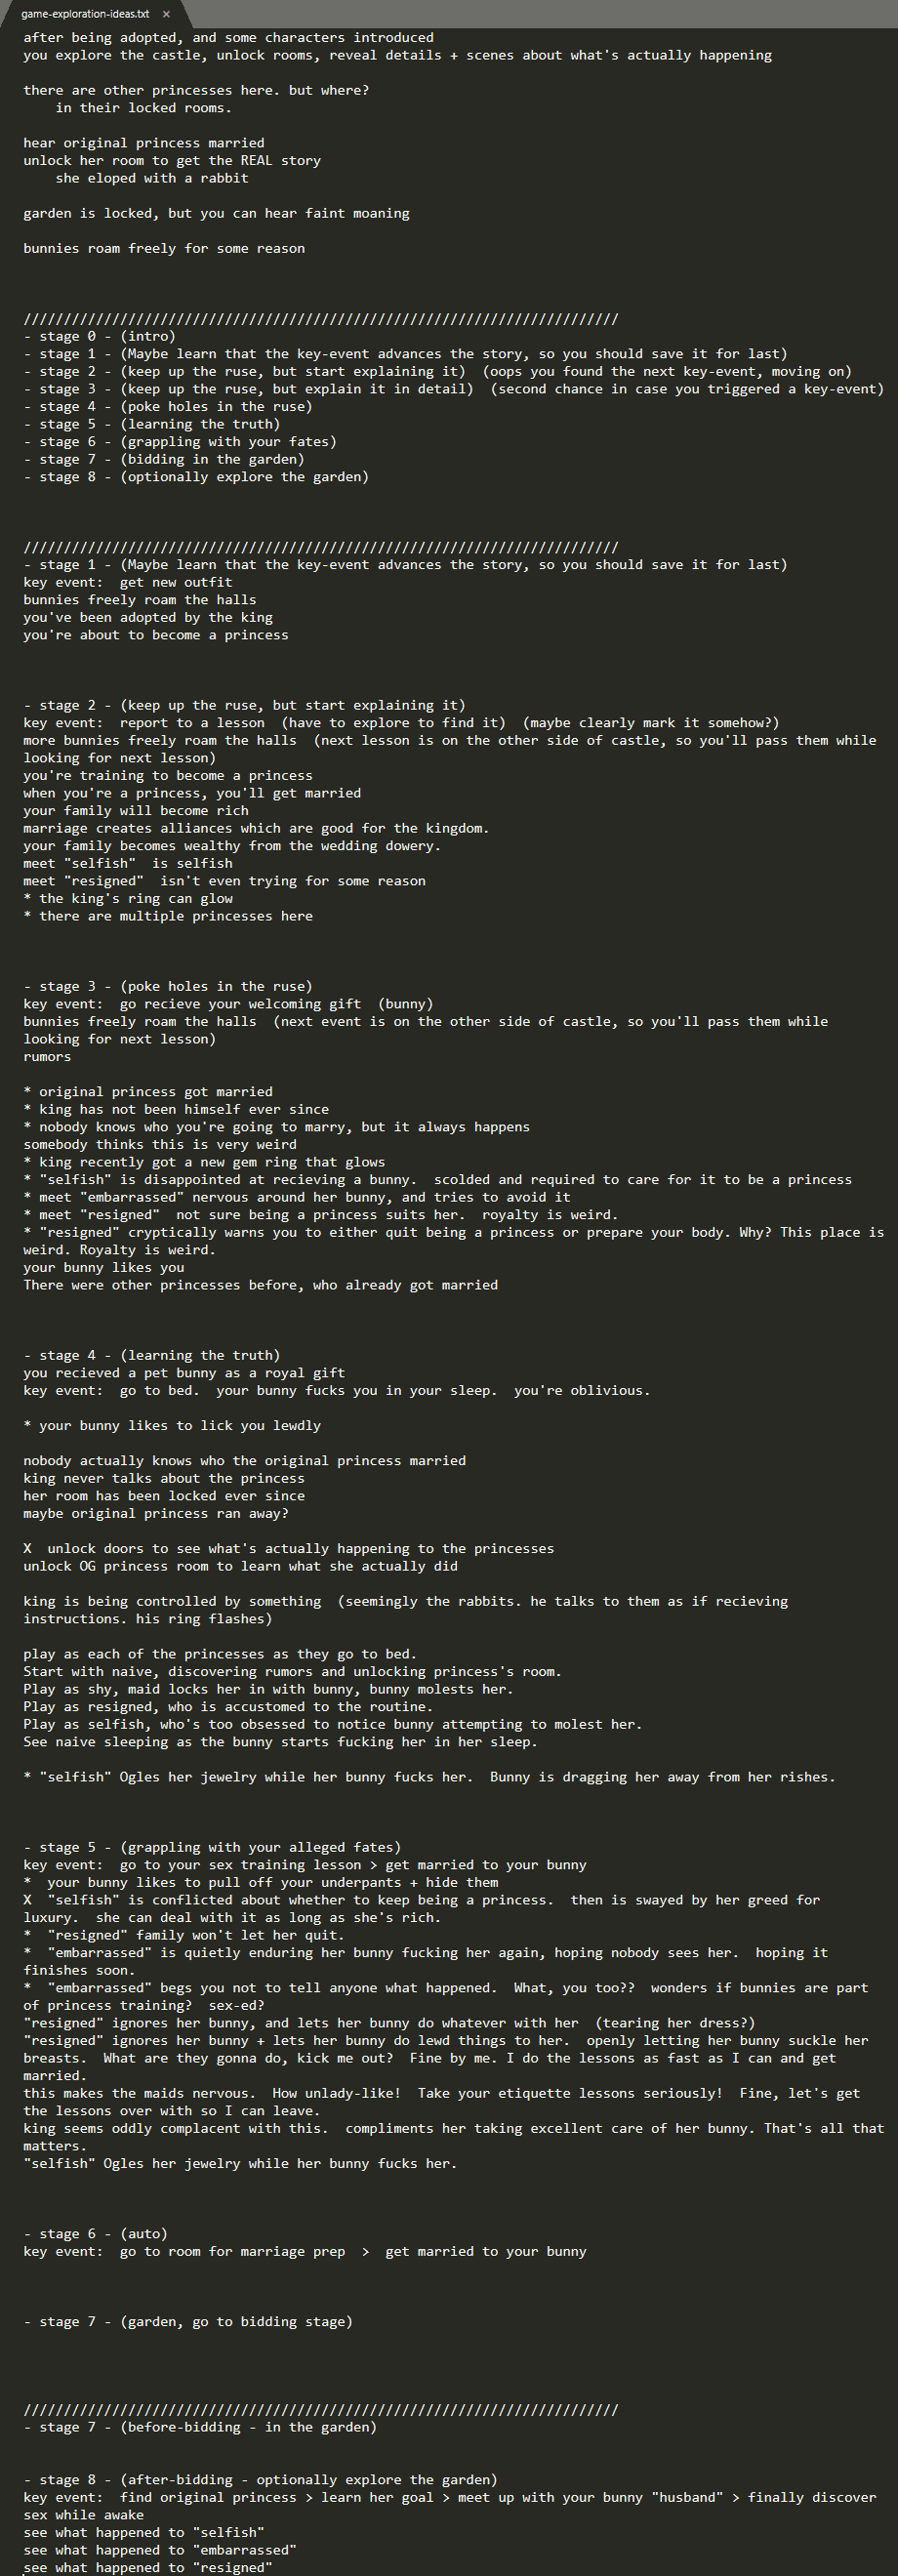
Task: Close the game-exploration-ideas.txt tab
Action: pyautogui.click(x=166, y=14)
